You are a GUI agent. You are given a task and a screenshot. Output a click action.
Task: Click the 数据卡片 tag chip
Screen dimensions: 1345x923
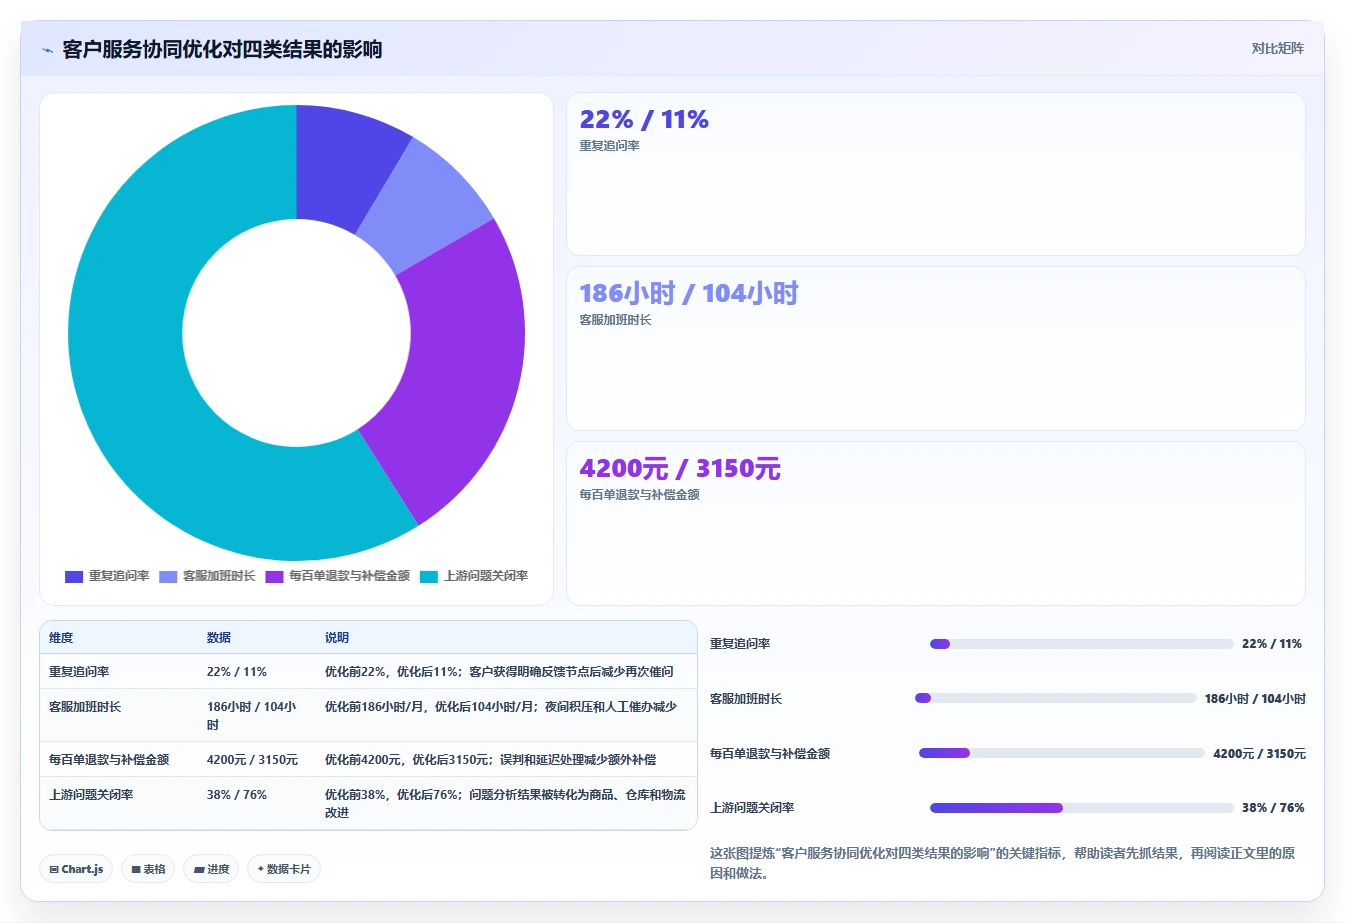point(284,869)
